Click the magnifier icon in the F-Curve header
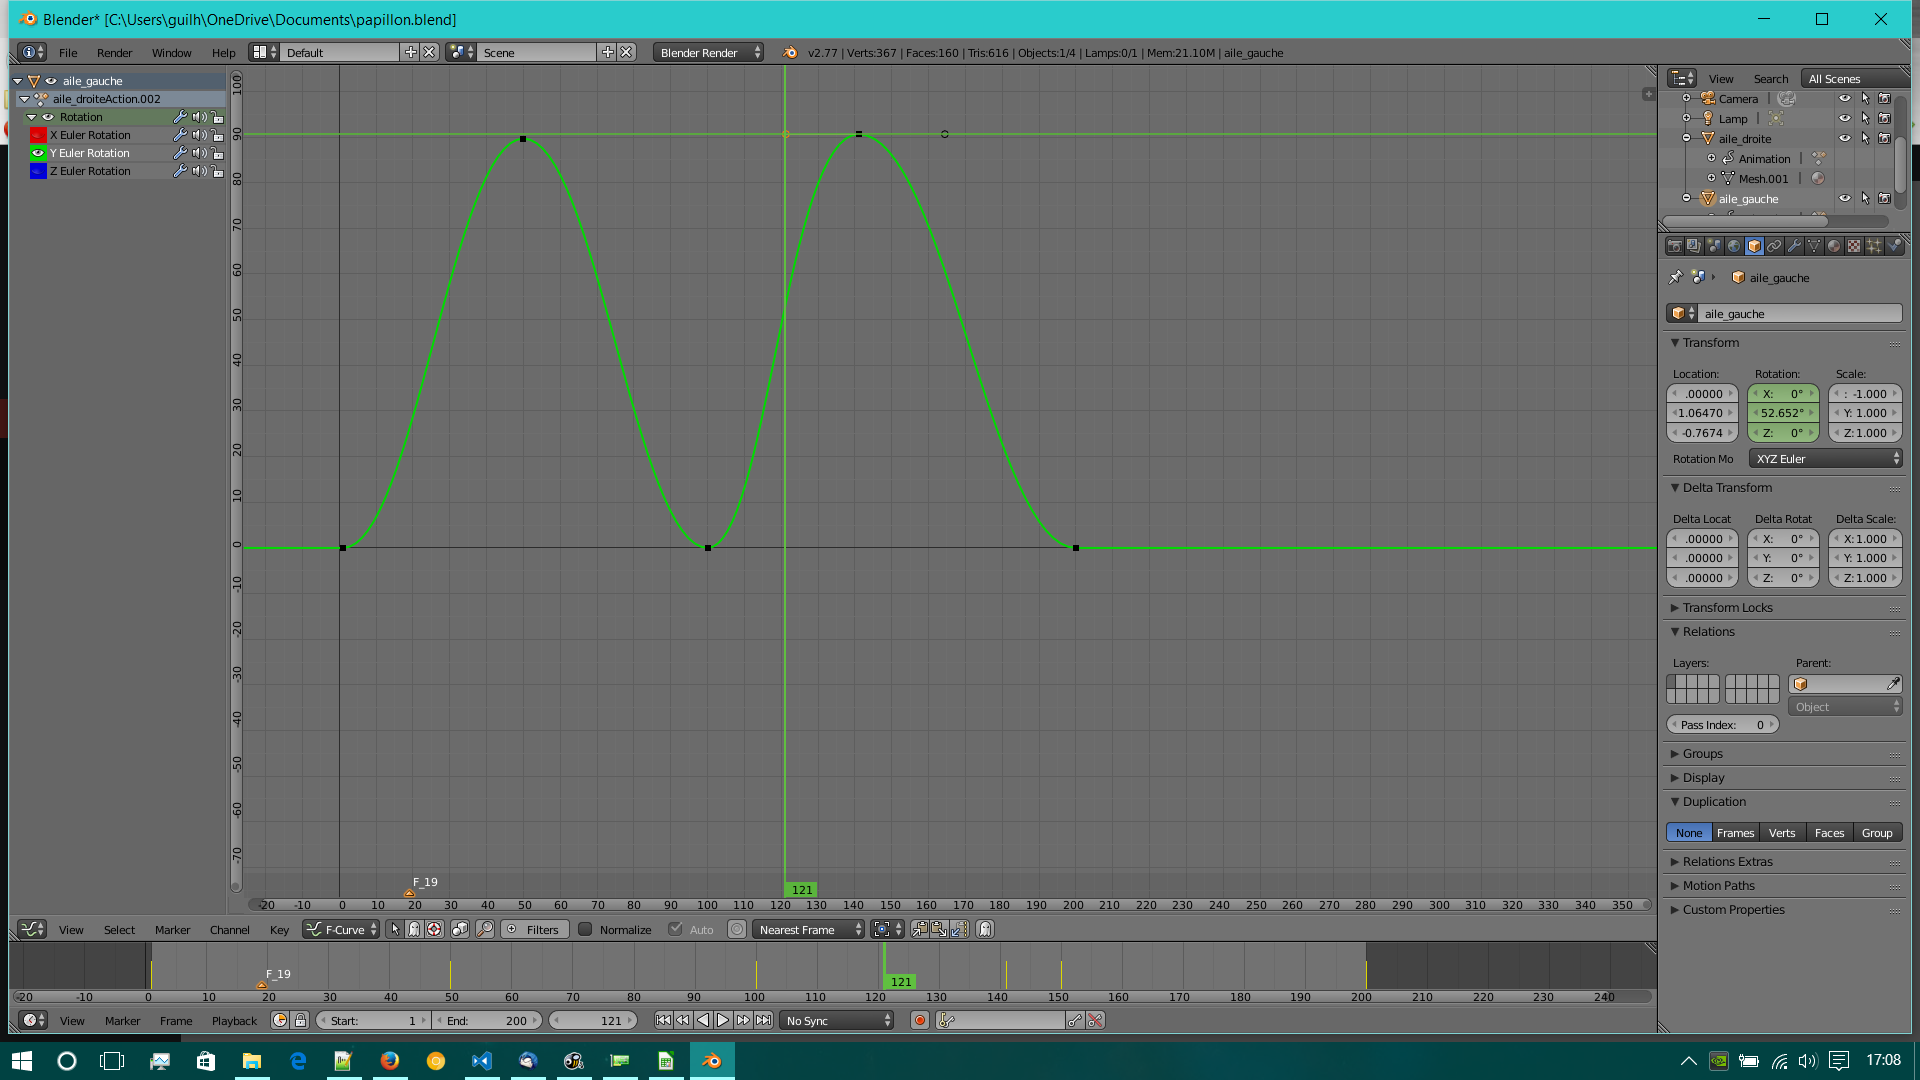Image resolution: width=1920 pixels, height=1080 pixels. [485, 930]
